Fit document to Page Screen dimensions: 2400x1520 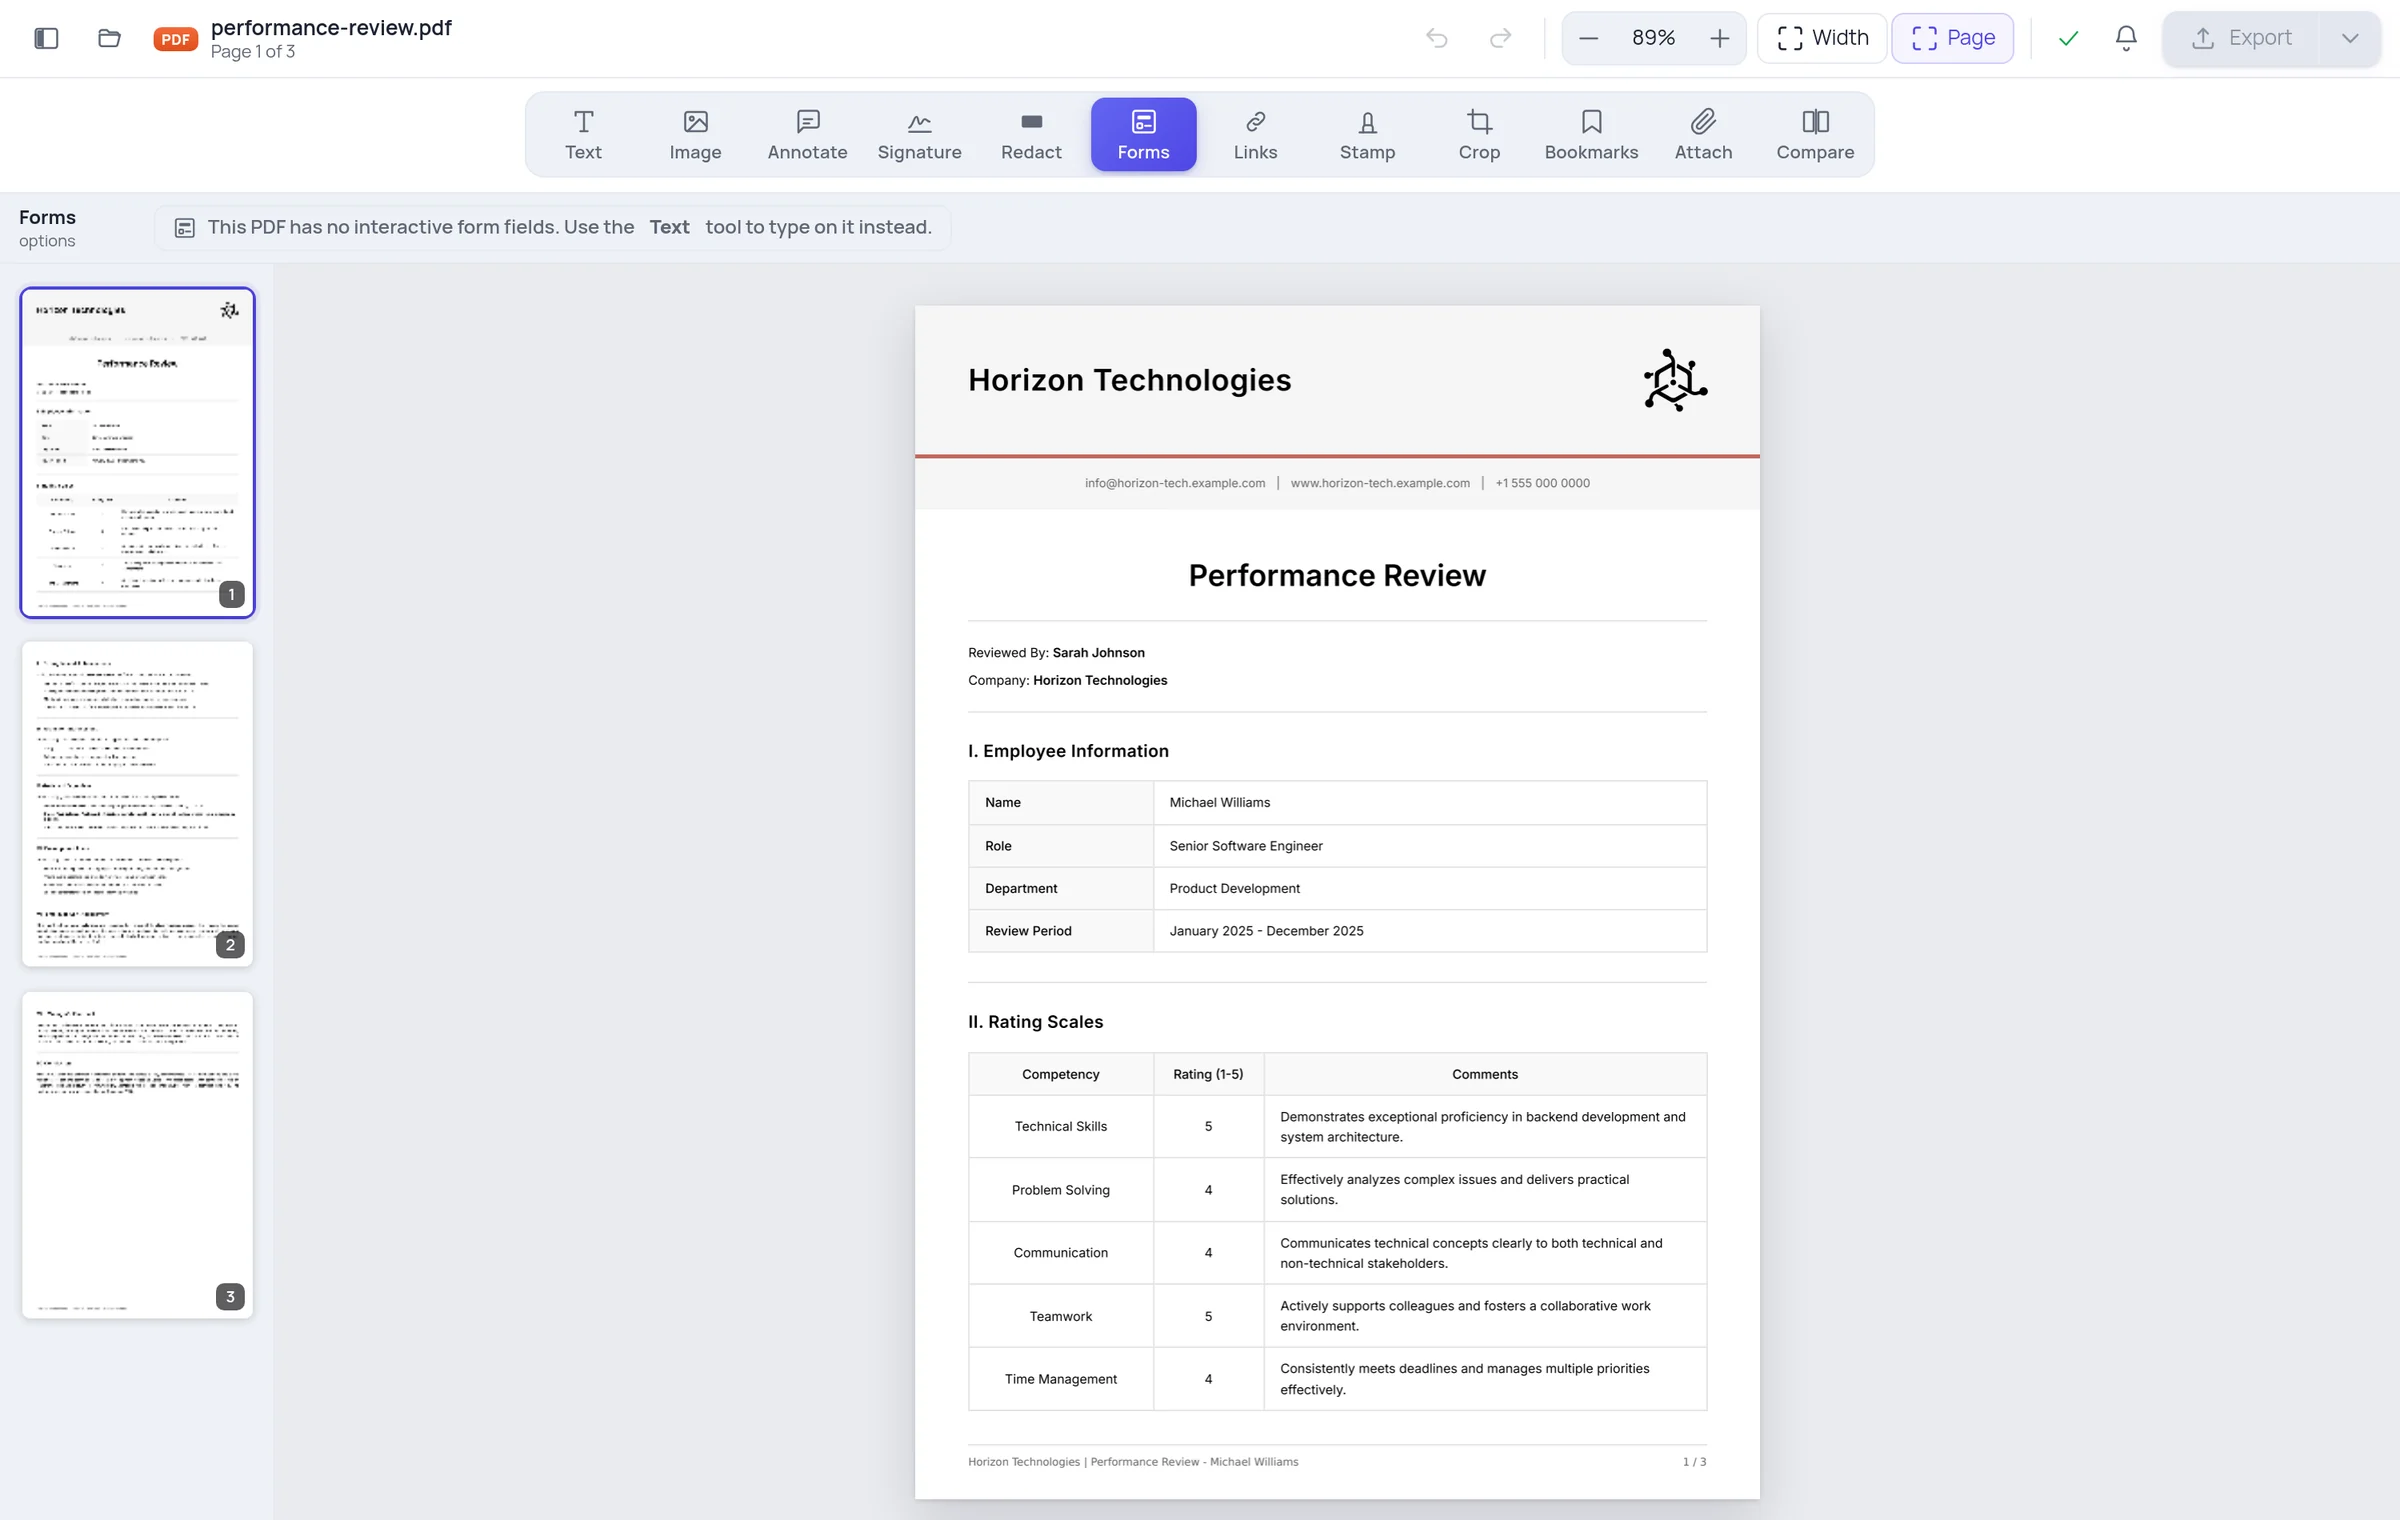click(1952, 38)
